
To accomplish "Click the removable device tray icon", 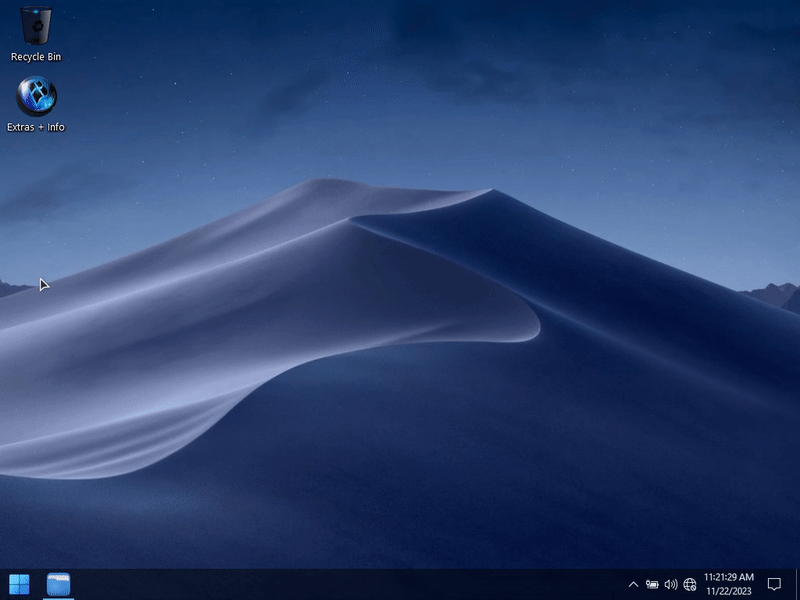I will pos(652,585).
